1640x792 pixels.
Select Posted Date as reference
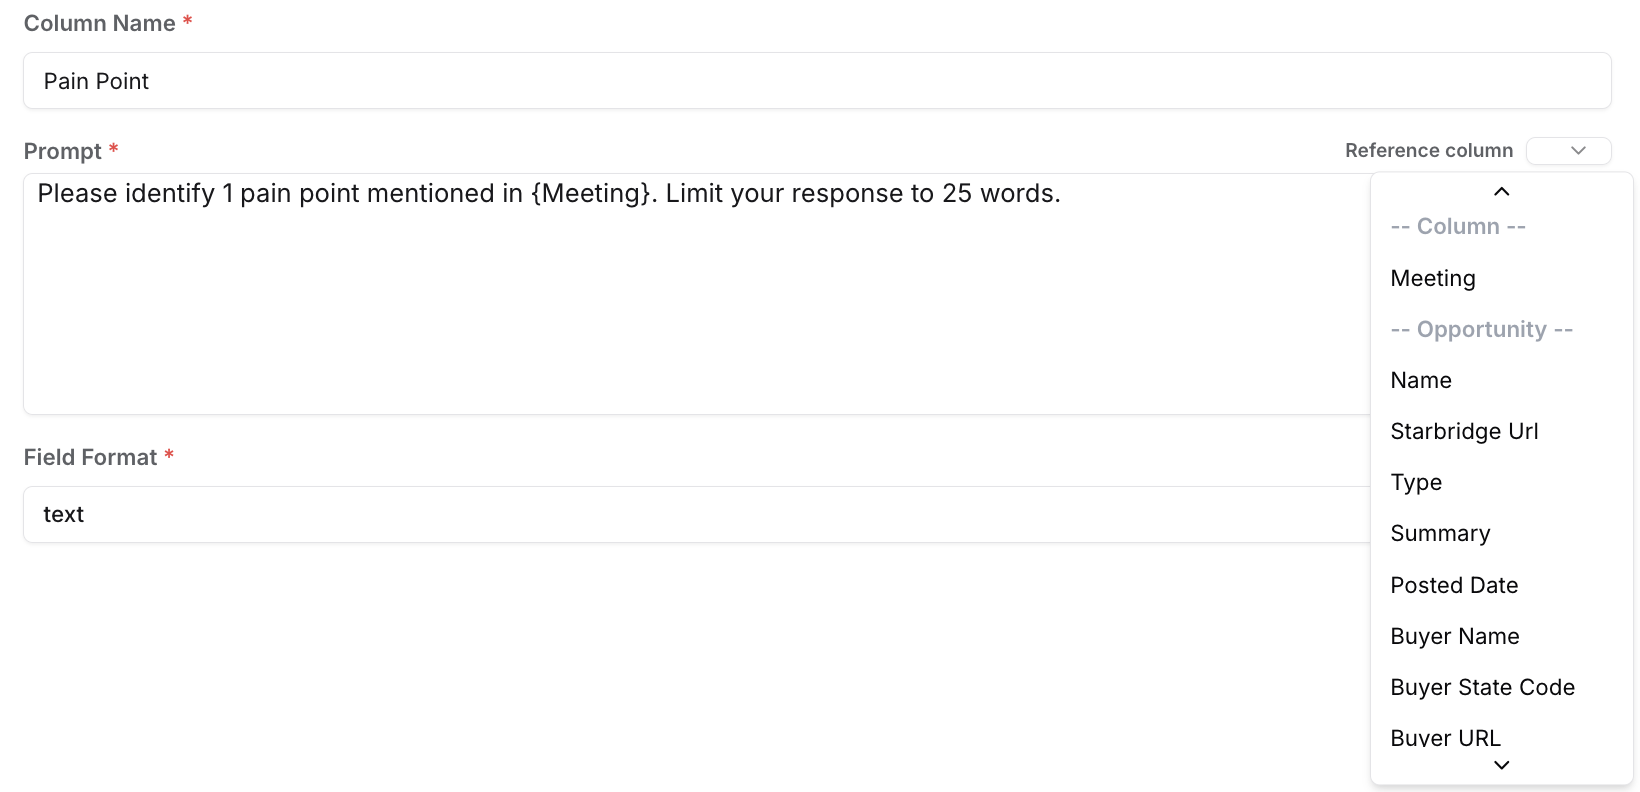pyautogui.click(x=1454, y=585)
